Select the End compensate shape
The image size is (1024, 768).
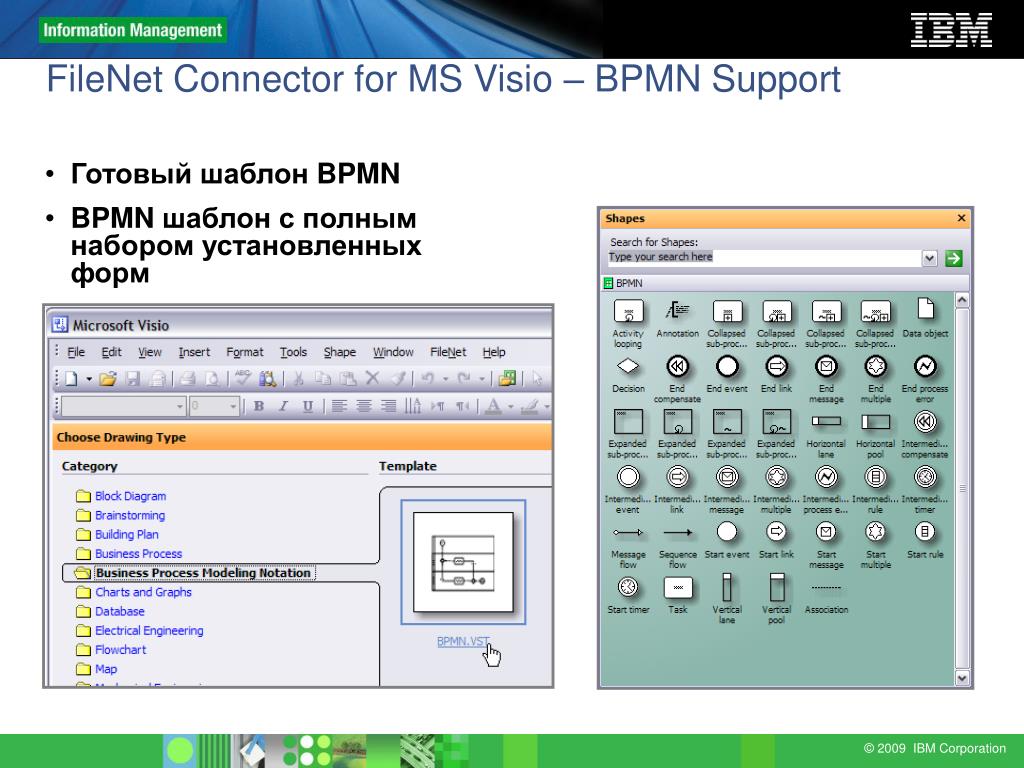coord(677,366)
